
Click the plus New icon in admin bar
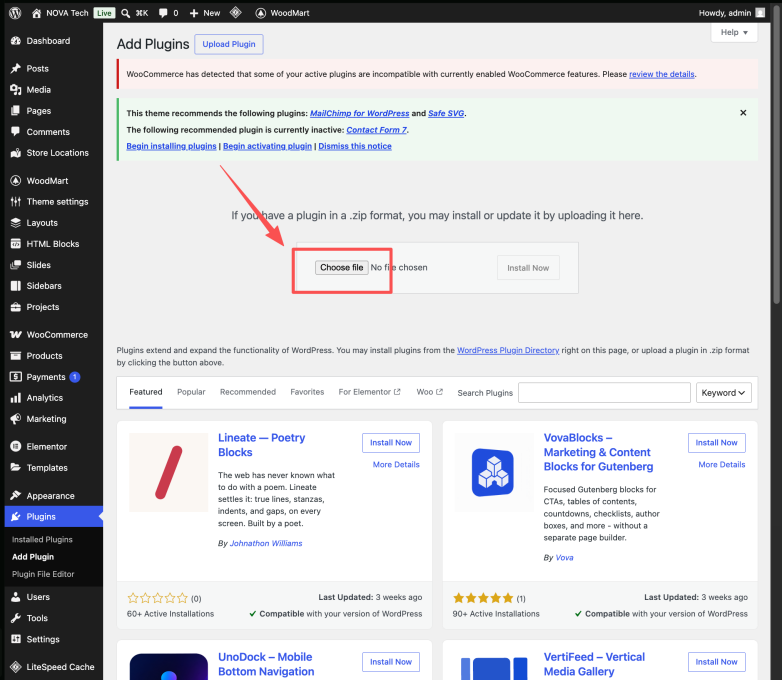coord(194,13)
